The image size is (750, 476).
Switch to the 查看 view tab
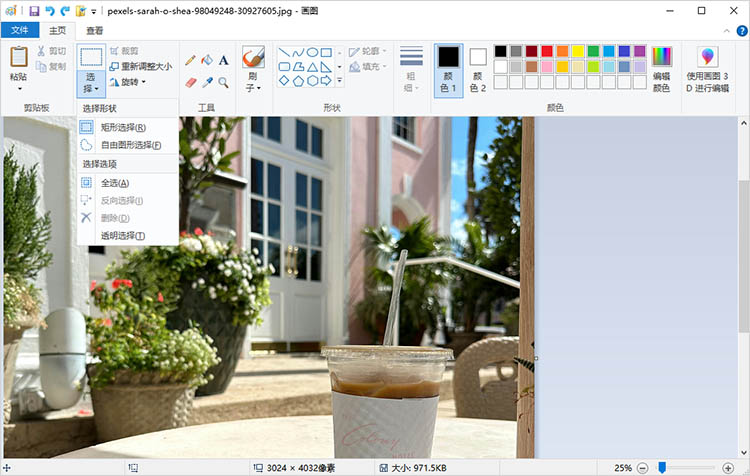(x=95, y=31)
